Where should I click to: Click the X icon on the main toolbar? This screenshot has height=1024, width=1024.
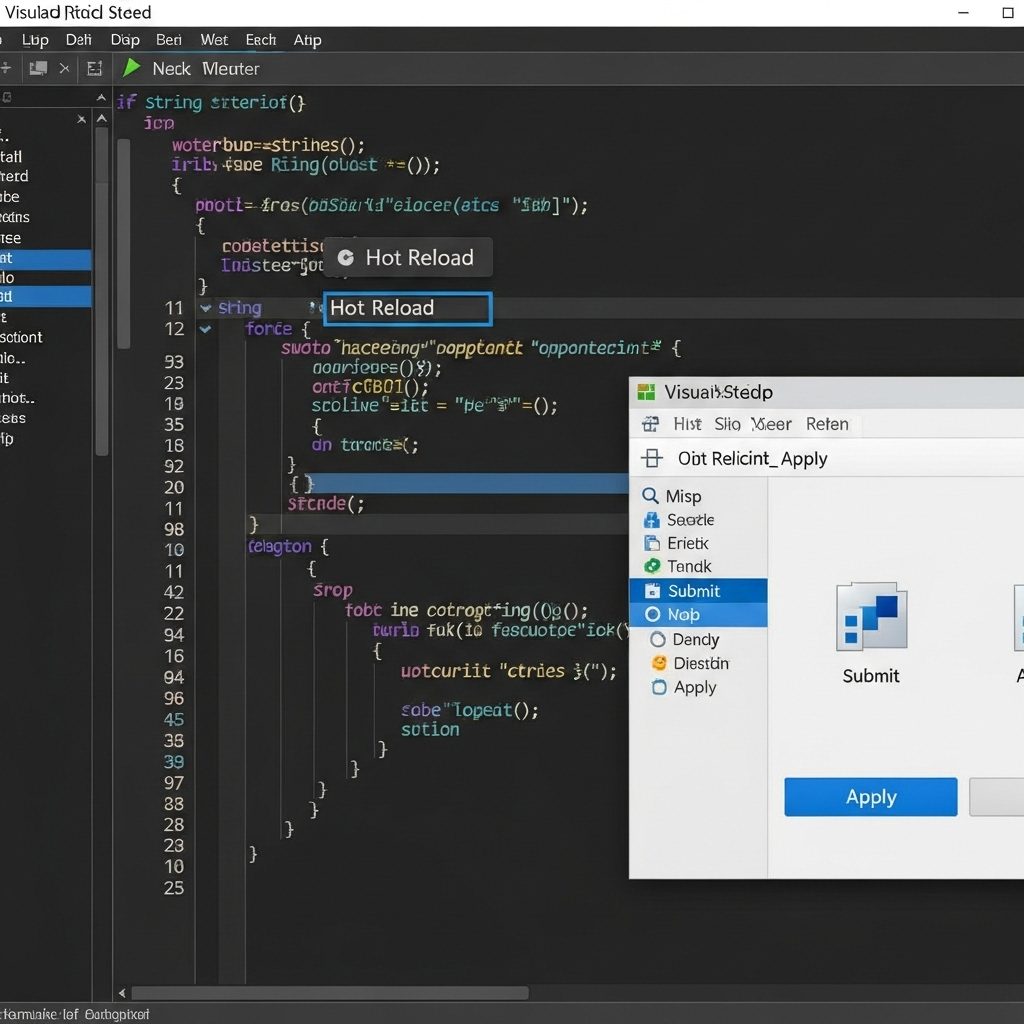(x=63, y=68)
